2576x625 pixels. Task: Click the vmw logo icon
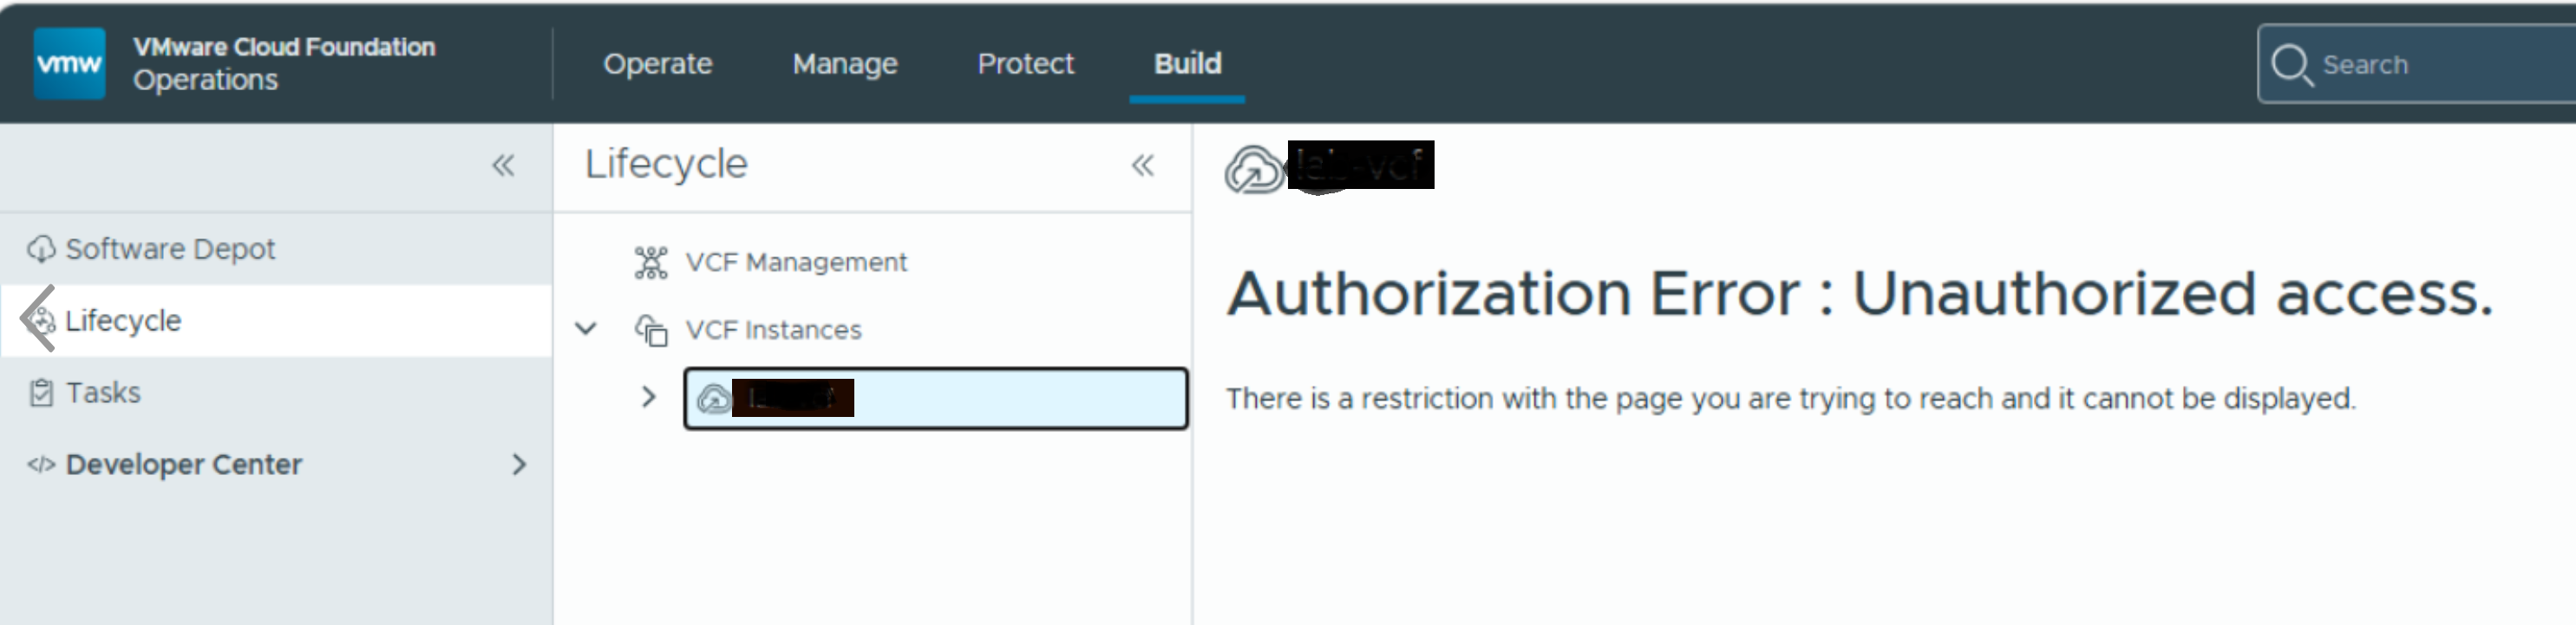coord(69,63)
